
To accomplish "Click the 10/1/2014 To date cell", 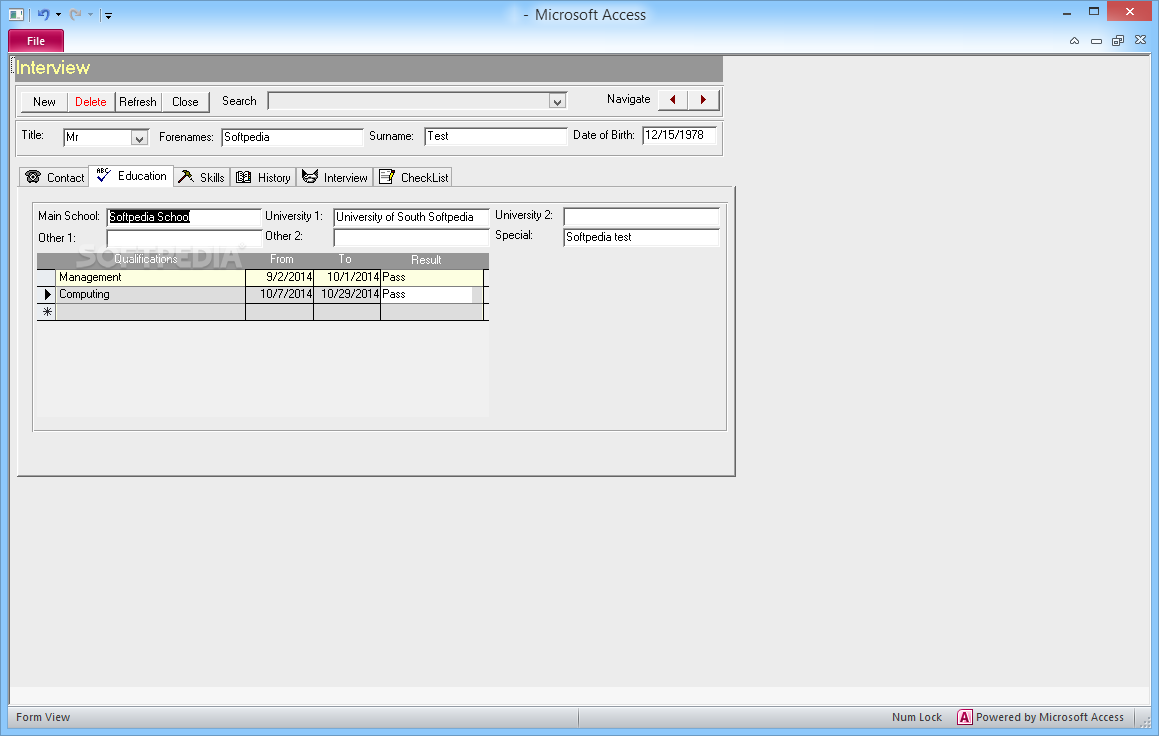I will point(347,277).
